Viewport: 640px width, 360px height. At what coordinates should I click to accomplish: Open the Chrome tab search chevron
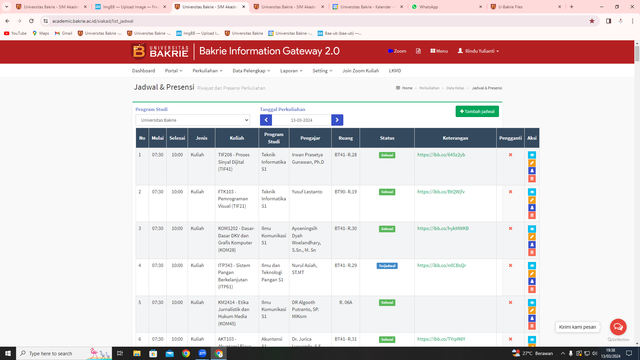click(x=7, y=7)
